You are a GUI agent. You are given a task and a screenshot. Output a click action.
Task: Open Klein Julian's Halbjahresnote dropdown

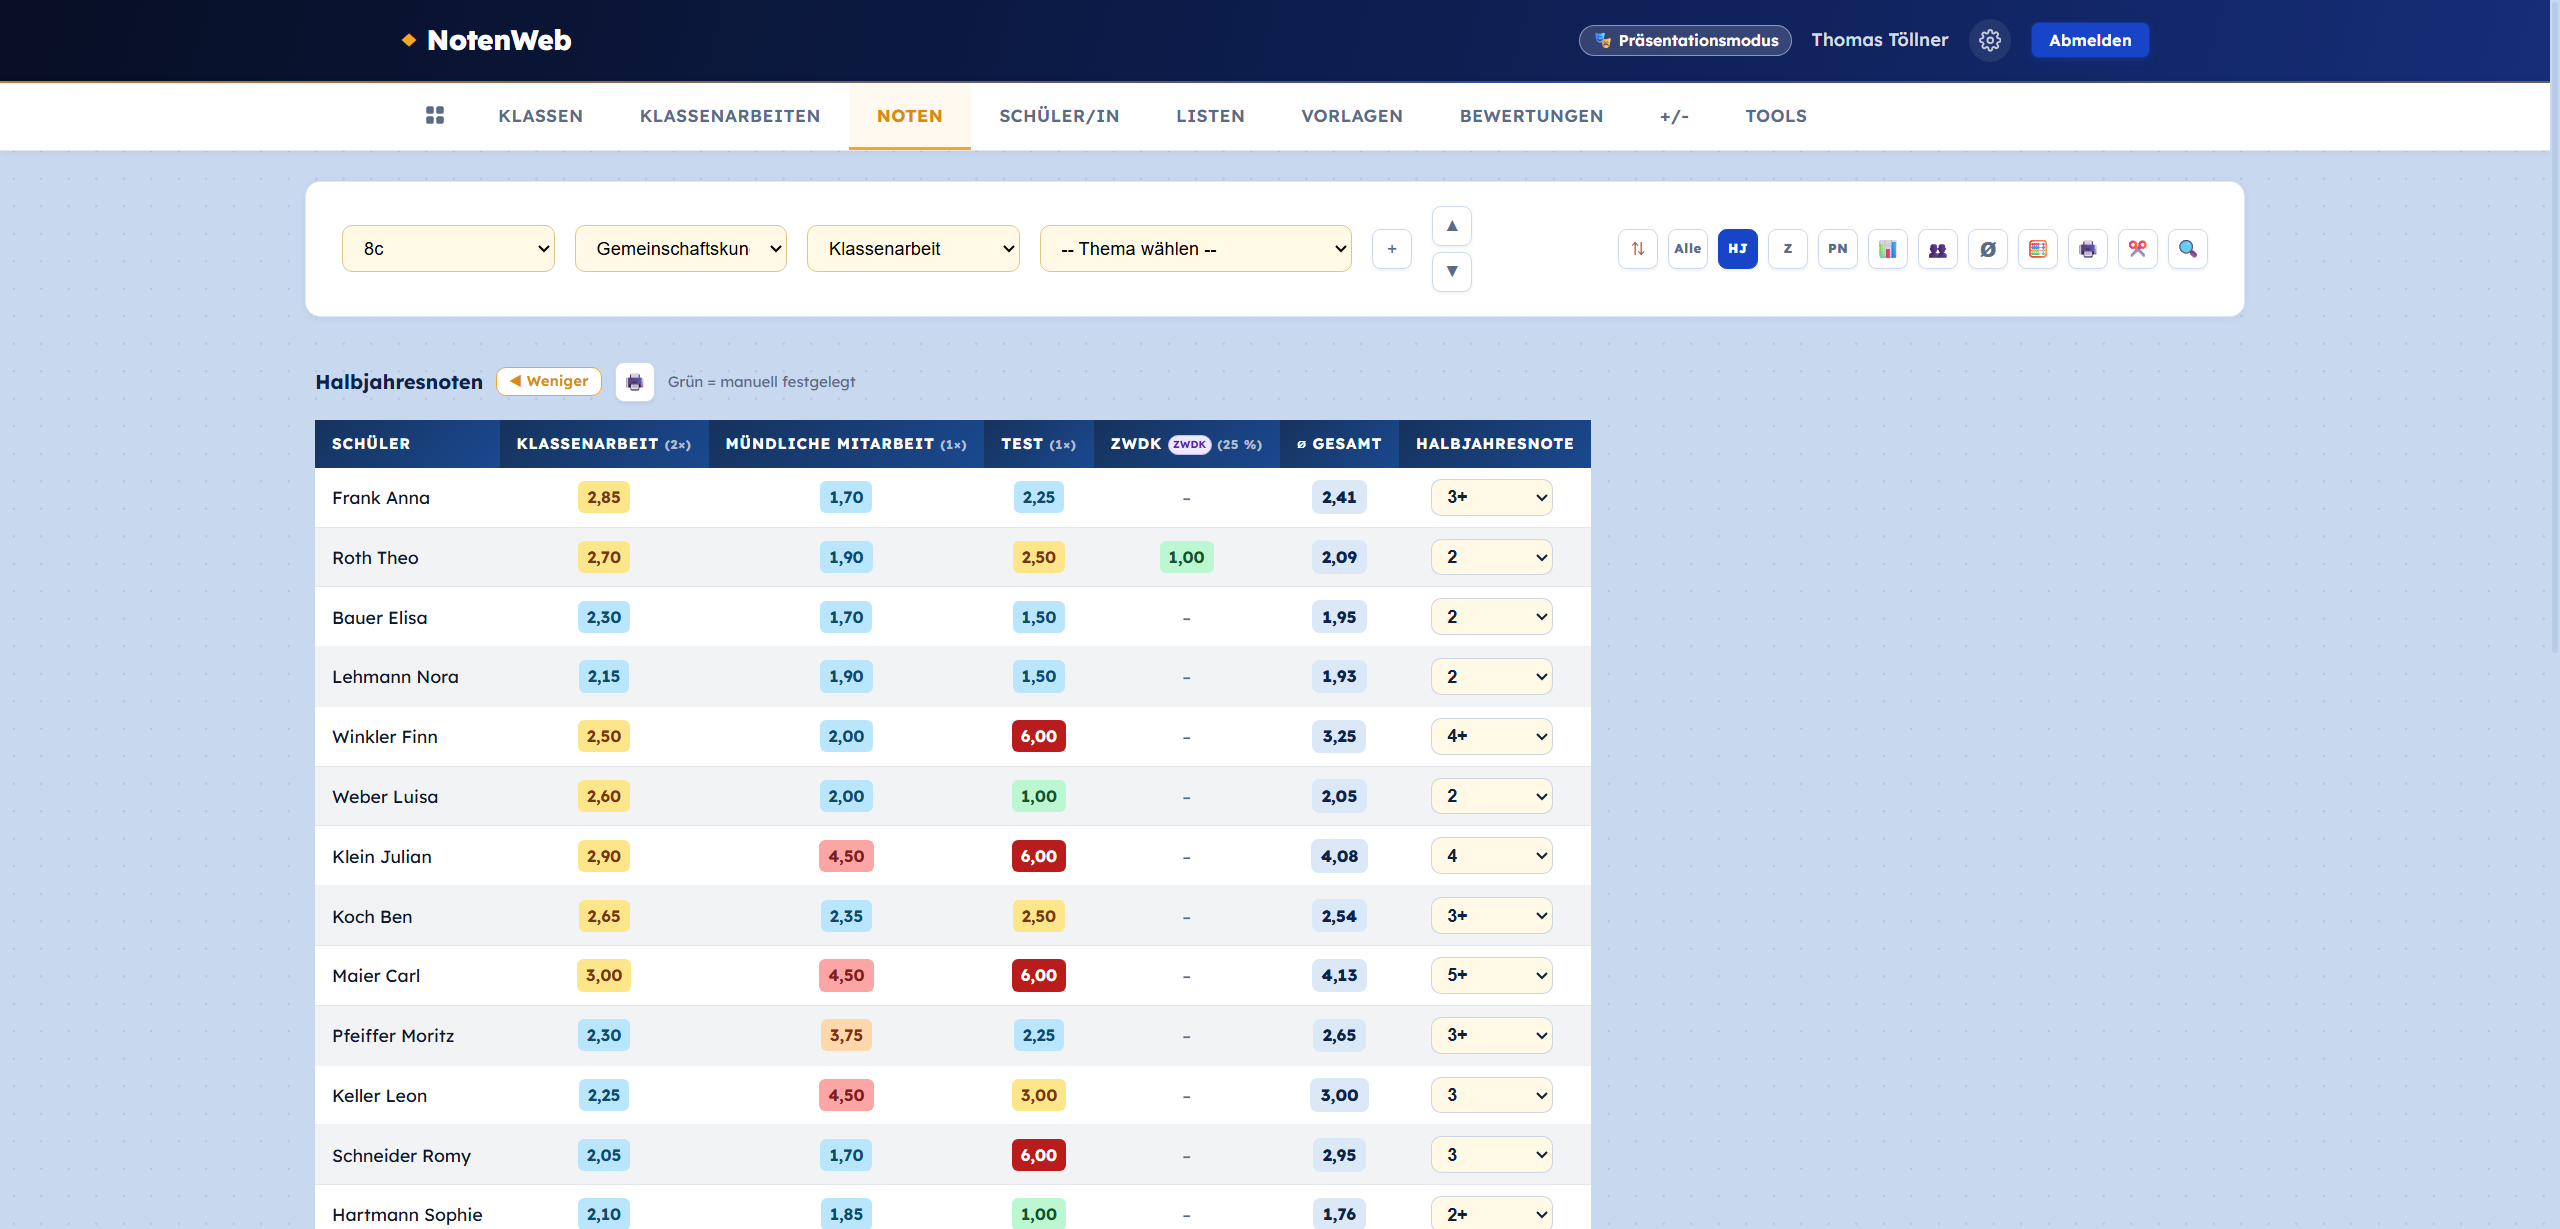point(1491,856)
